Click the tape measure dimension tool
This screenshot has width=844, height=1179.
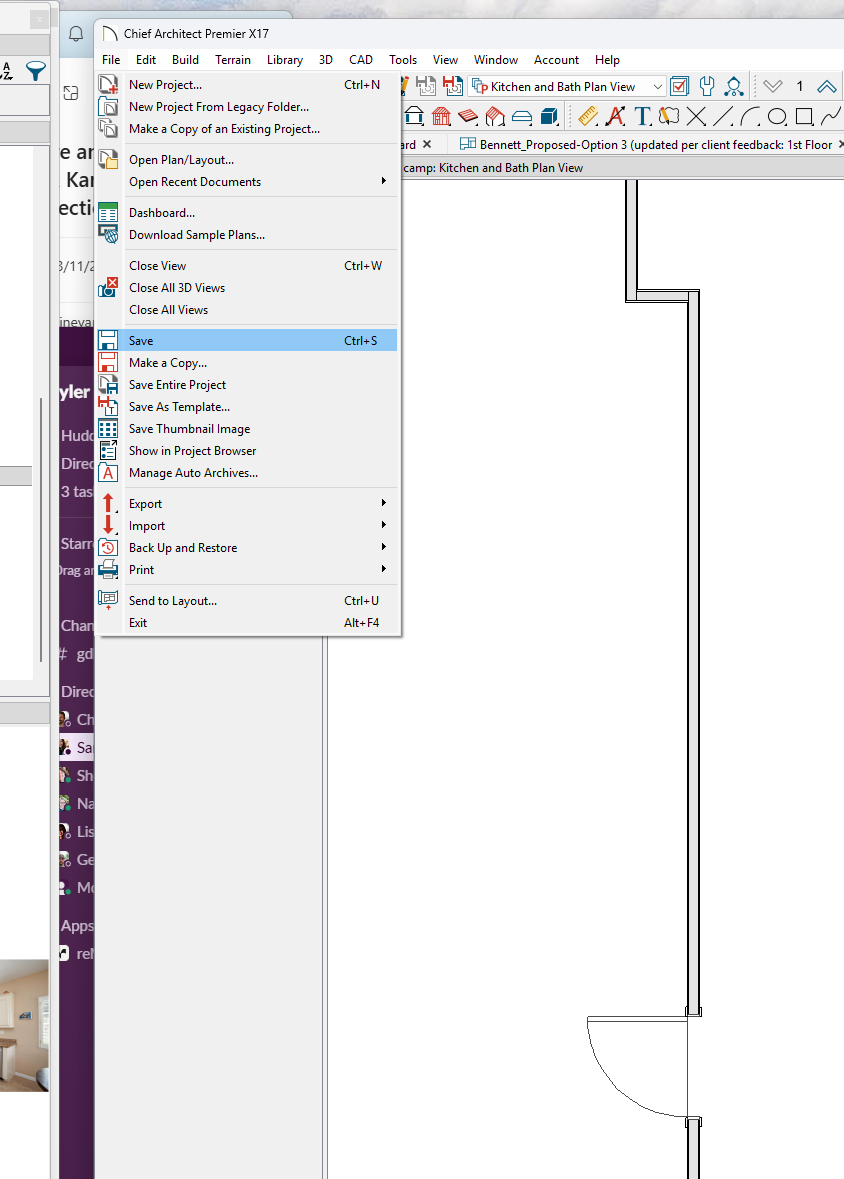588,116
